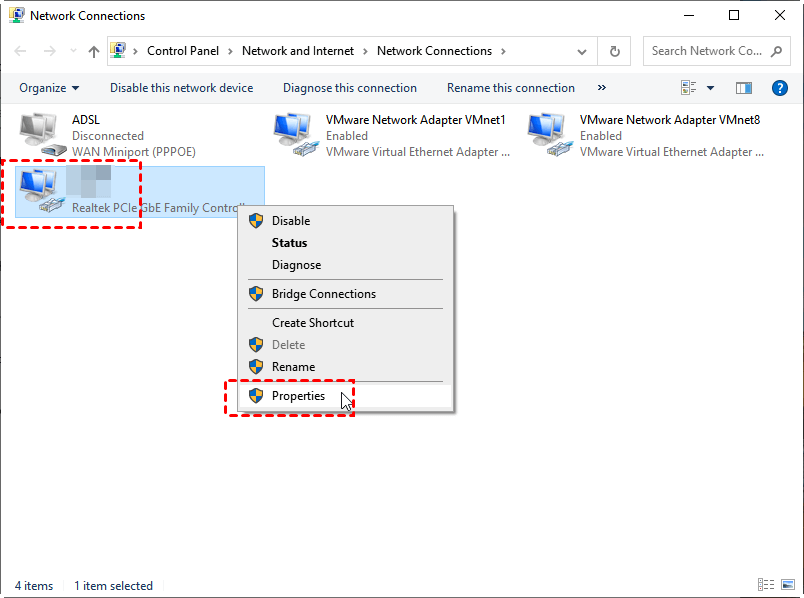Select the Realtek PCIe GbE adapter icon
The width and height of the screenshot is (804, 598).
coord(43,191)
